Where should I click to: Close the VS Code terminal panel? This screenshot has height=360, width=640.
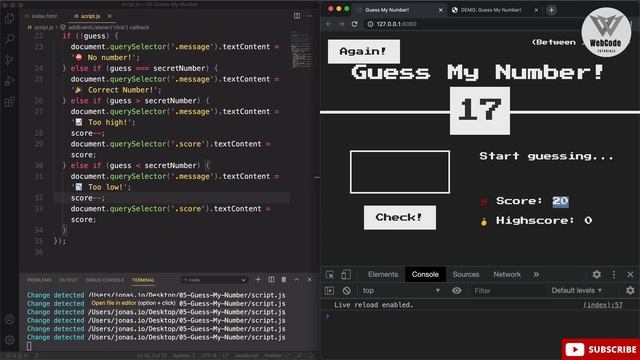click(x=309, y=280)
